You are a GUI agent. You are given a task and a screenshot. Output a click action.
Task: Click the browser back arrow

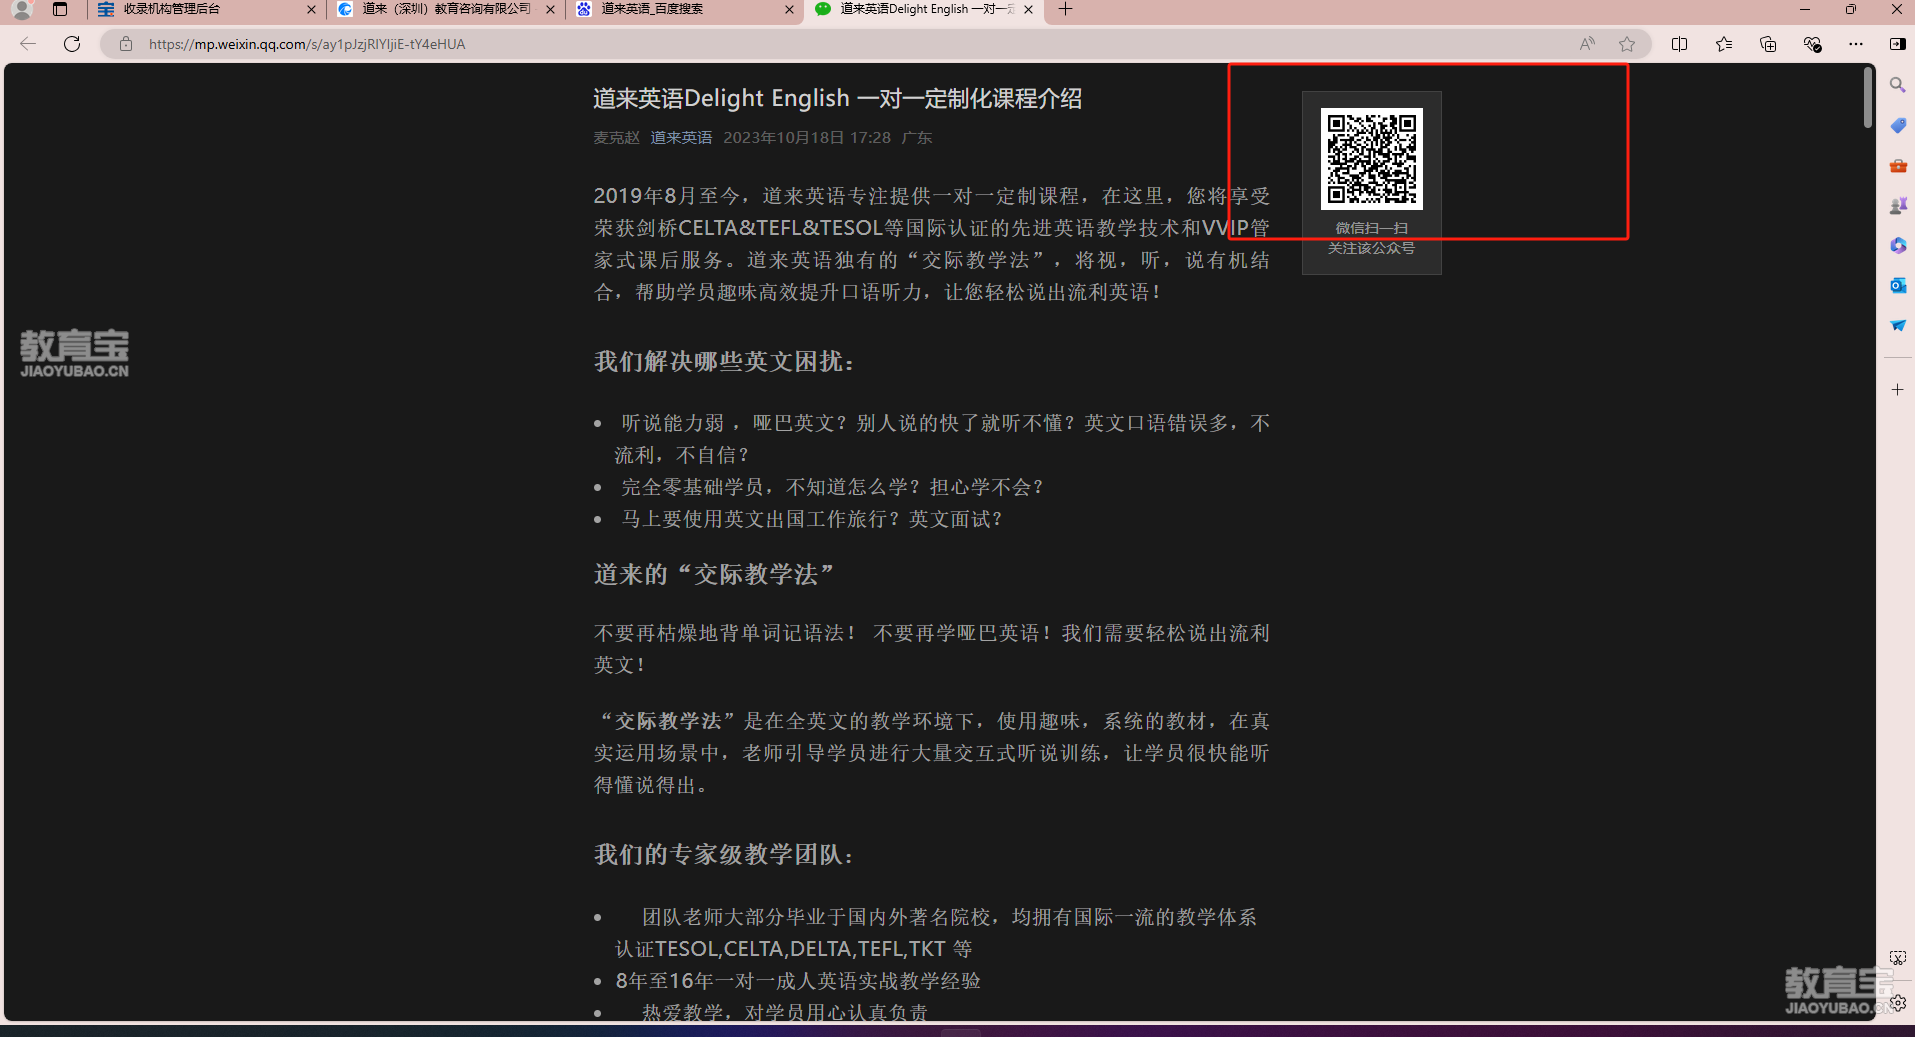(x=28, y=44)
